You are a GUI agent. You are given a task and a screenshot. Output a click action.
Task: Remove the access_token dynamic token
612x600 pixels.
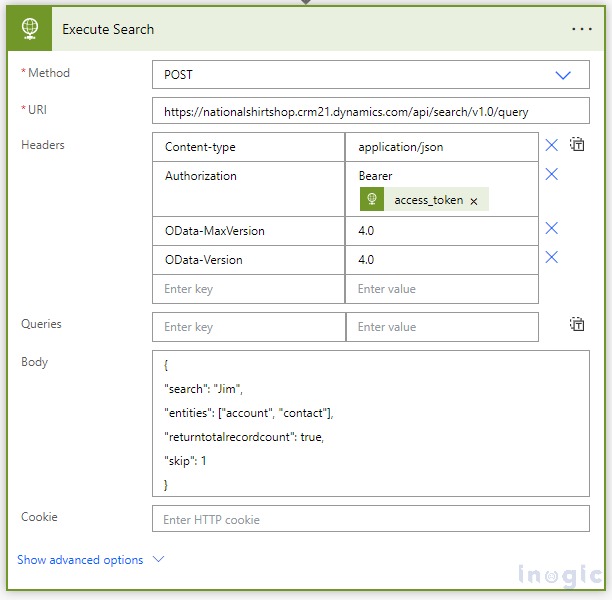point(474,200)
